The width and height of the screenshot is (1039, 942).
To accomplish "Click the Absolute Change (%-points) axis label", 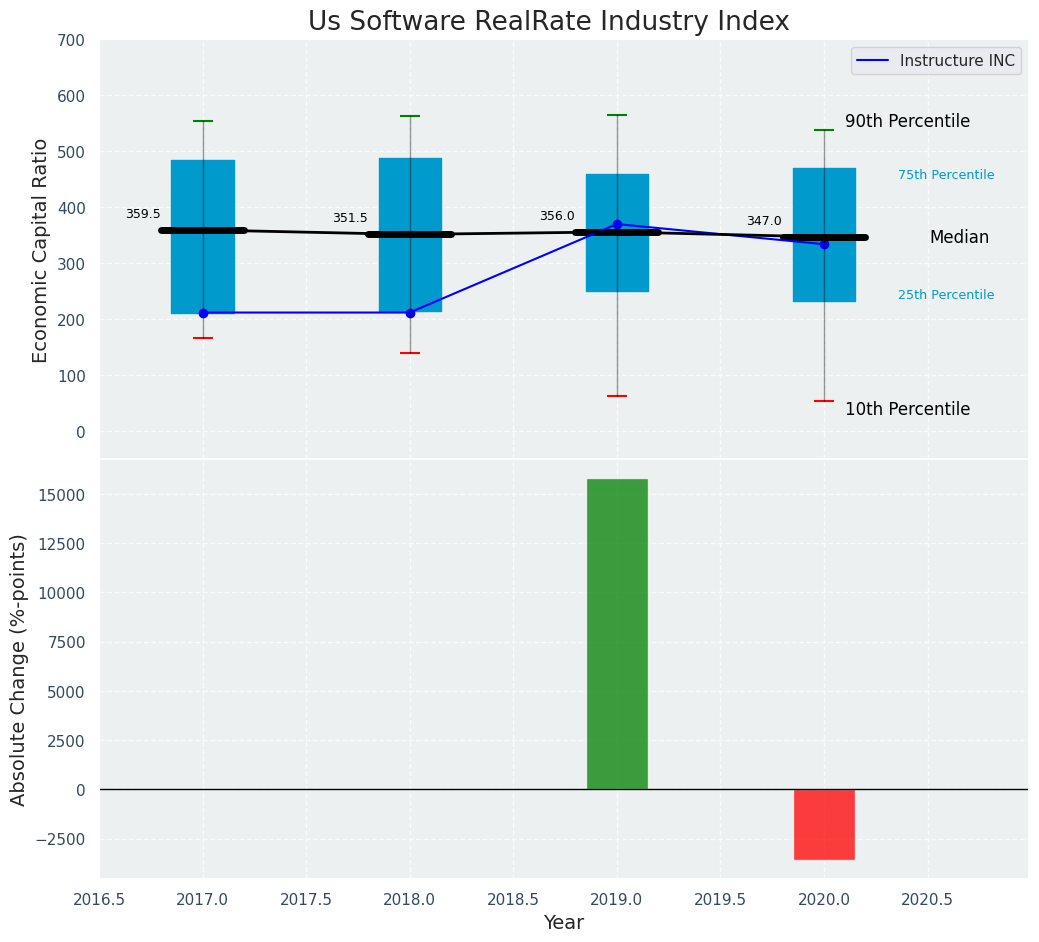I will (18, 669).
